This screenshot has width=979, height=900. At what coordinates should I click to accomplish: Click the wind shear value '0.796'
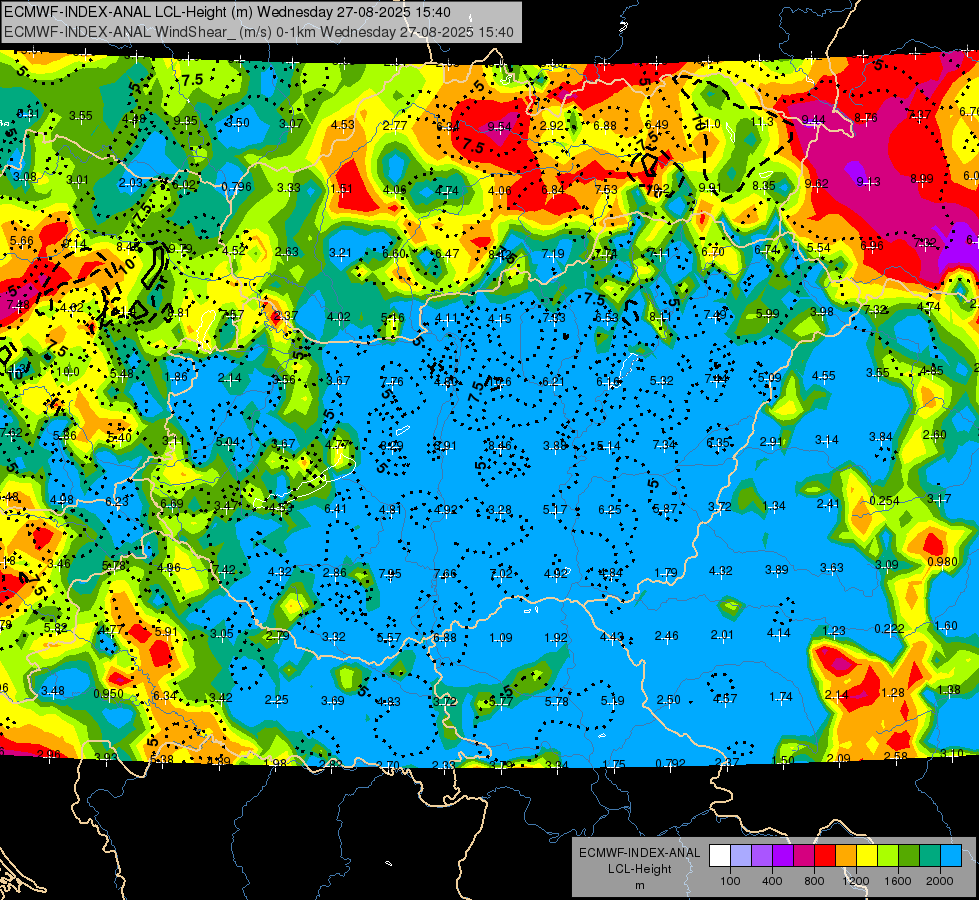point(237,187)
